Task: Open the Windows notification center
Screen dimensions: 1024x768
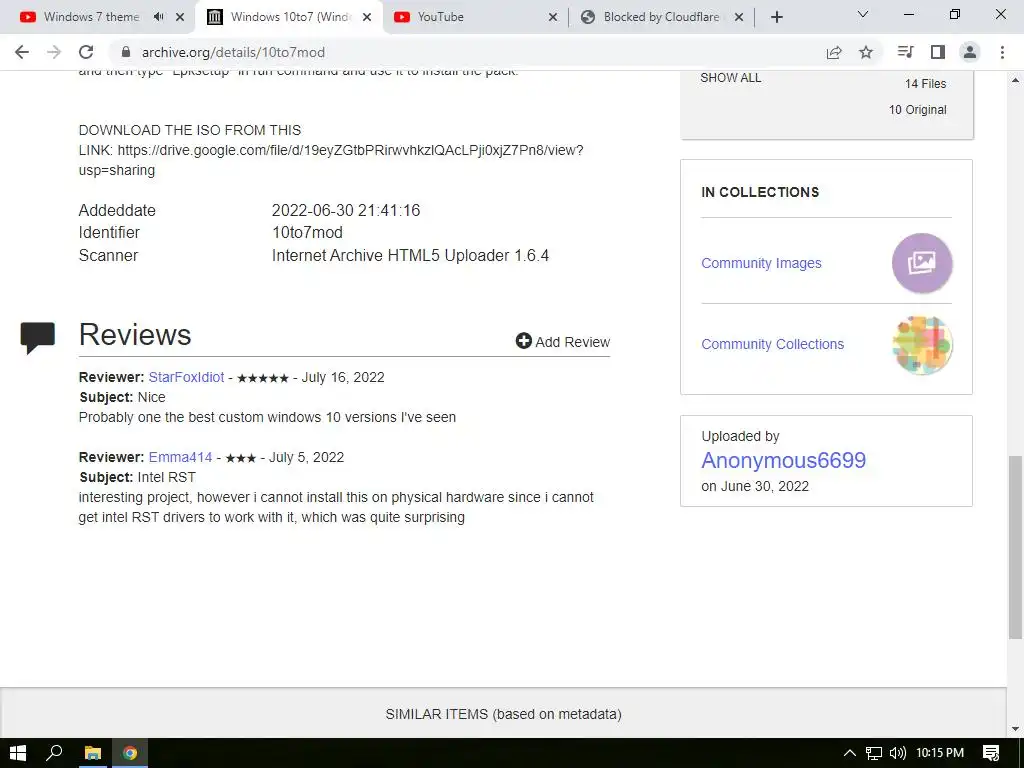Action: click(991, 753)
